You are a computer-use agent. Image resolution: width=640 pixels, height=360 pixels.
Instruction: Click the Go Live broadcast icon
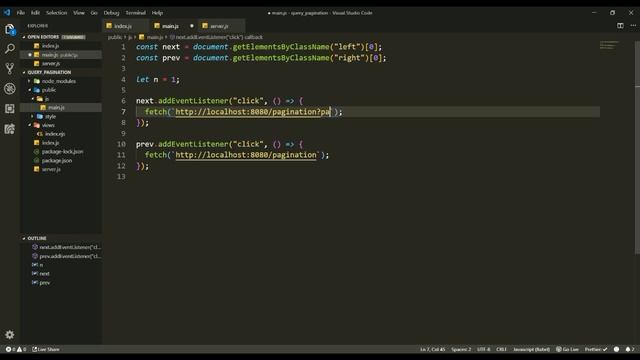[x=559, y=349]
